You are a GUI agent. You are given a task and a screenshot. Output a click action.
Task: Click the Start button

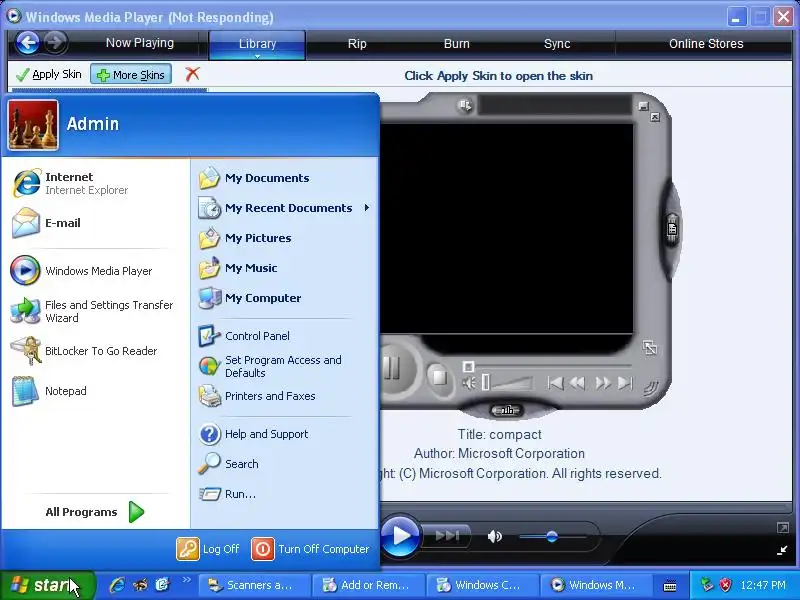47,585
